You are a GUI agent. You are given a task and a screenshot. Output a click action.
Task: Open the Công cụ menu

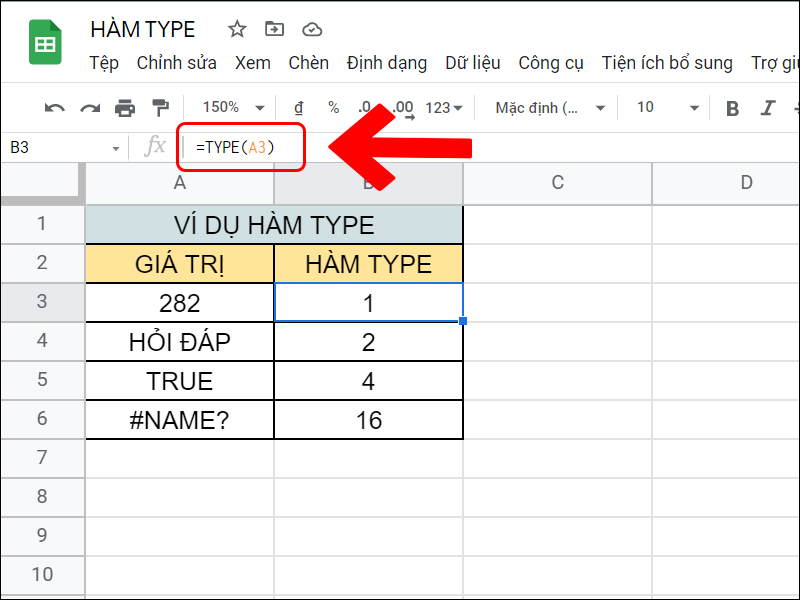coord(551,63)
